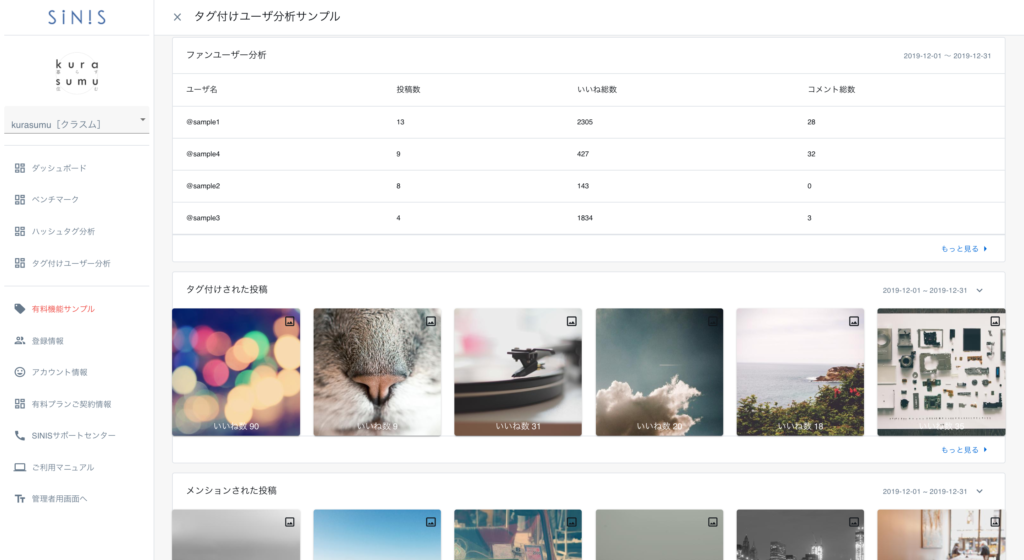Open cloud sky post with いいね数 20
The width and height of the screenshot is (1024, 560).
659,372
